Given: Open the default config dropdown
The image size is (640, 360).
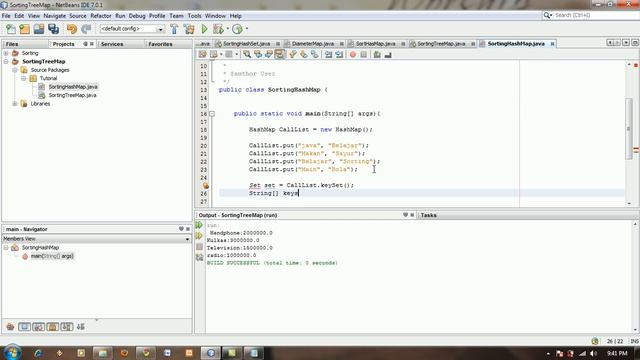Looking at the screenshot, I should point(160,29).
